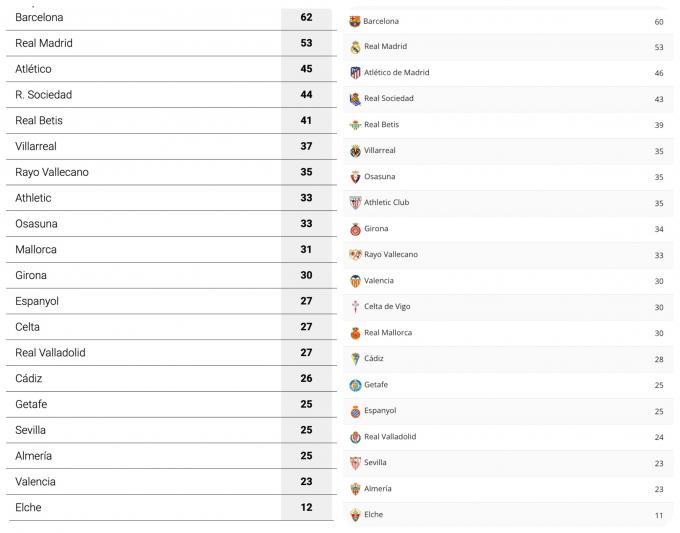Select the Sevilla crest in right table
Image resolution: width=680 pixels, height=533 pixels.
pos(355,463)
